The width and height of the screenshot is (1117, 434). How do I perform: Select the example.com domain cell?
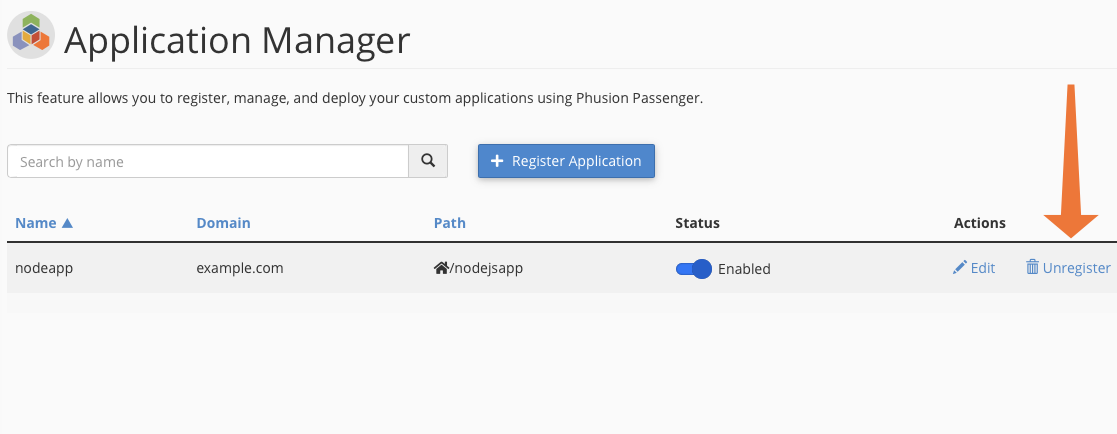pyautogui.click(x=240, y=268)
